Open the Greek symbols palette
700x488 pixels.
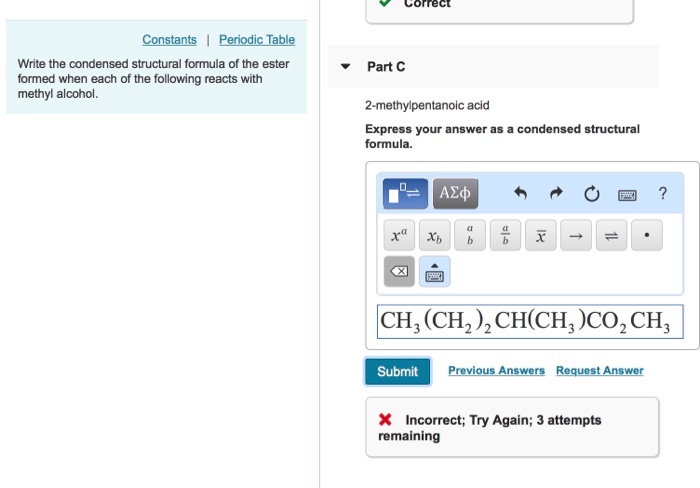(x=455, y=193)
